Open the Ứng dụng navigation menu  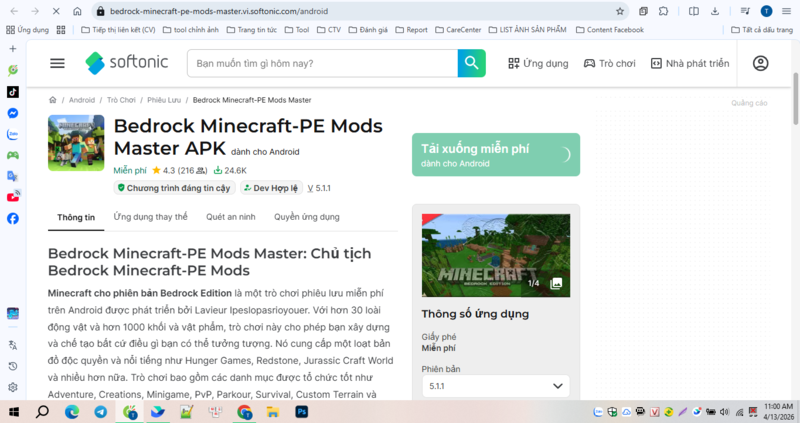pyautogui.click(x=538, y=63)
